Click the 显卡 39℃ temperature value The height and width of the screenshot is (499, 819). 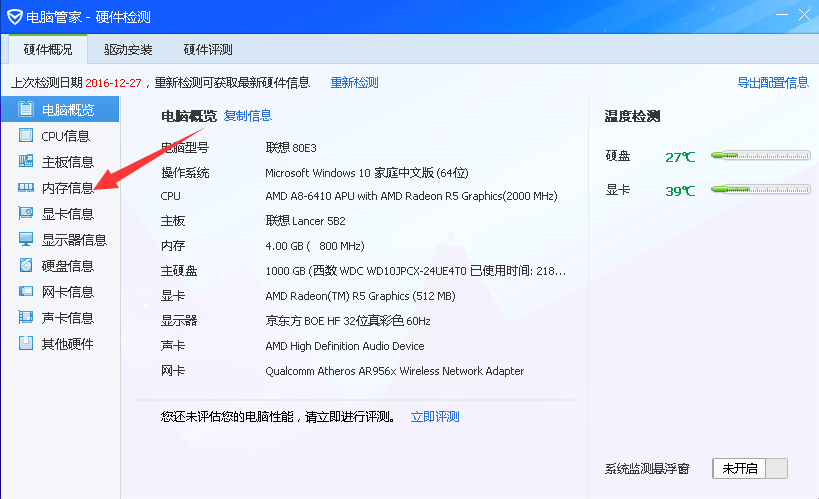(x=680, y=191)
